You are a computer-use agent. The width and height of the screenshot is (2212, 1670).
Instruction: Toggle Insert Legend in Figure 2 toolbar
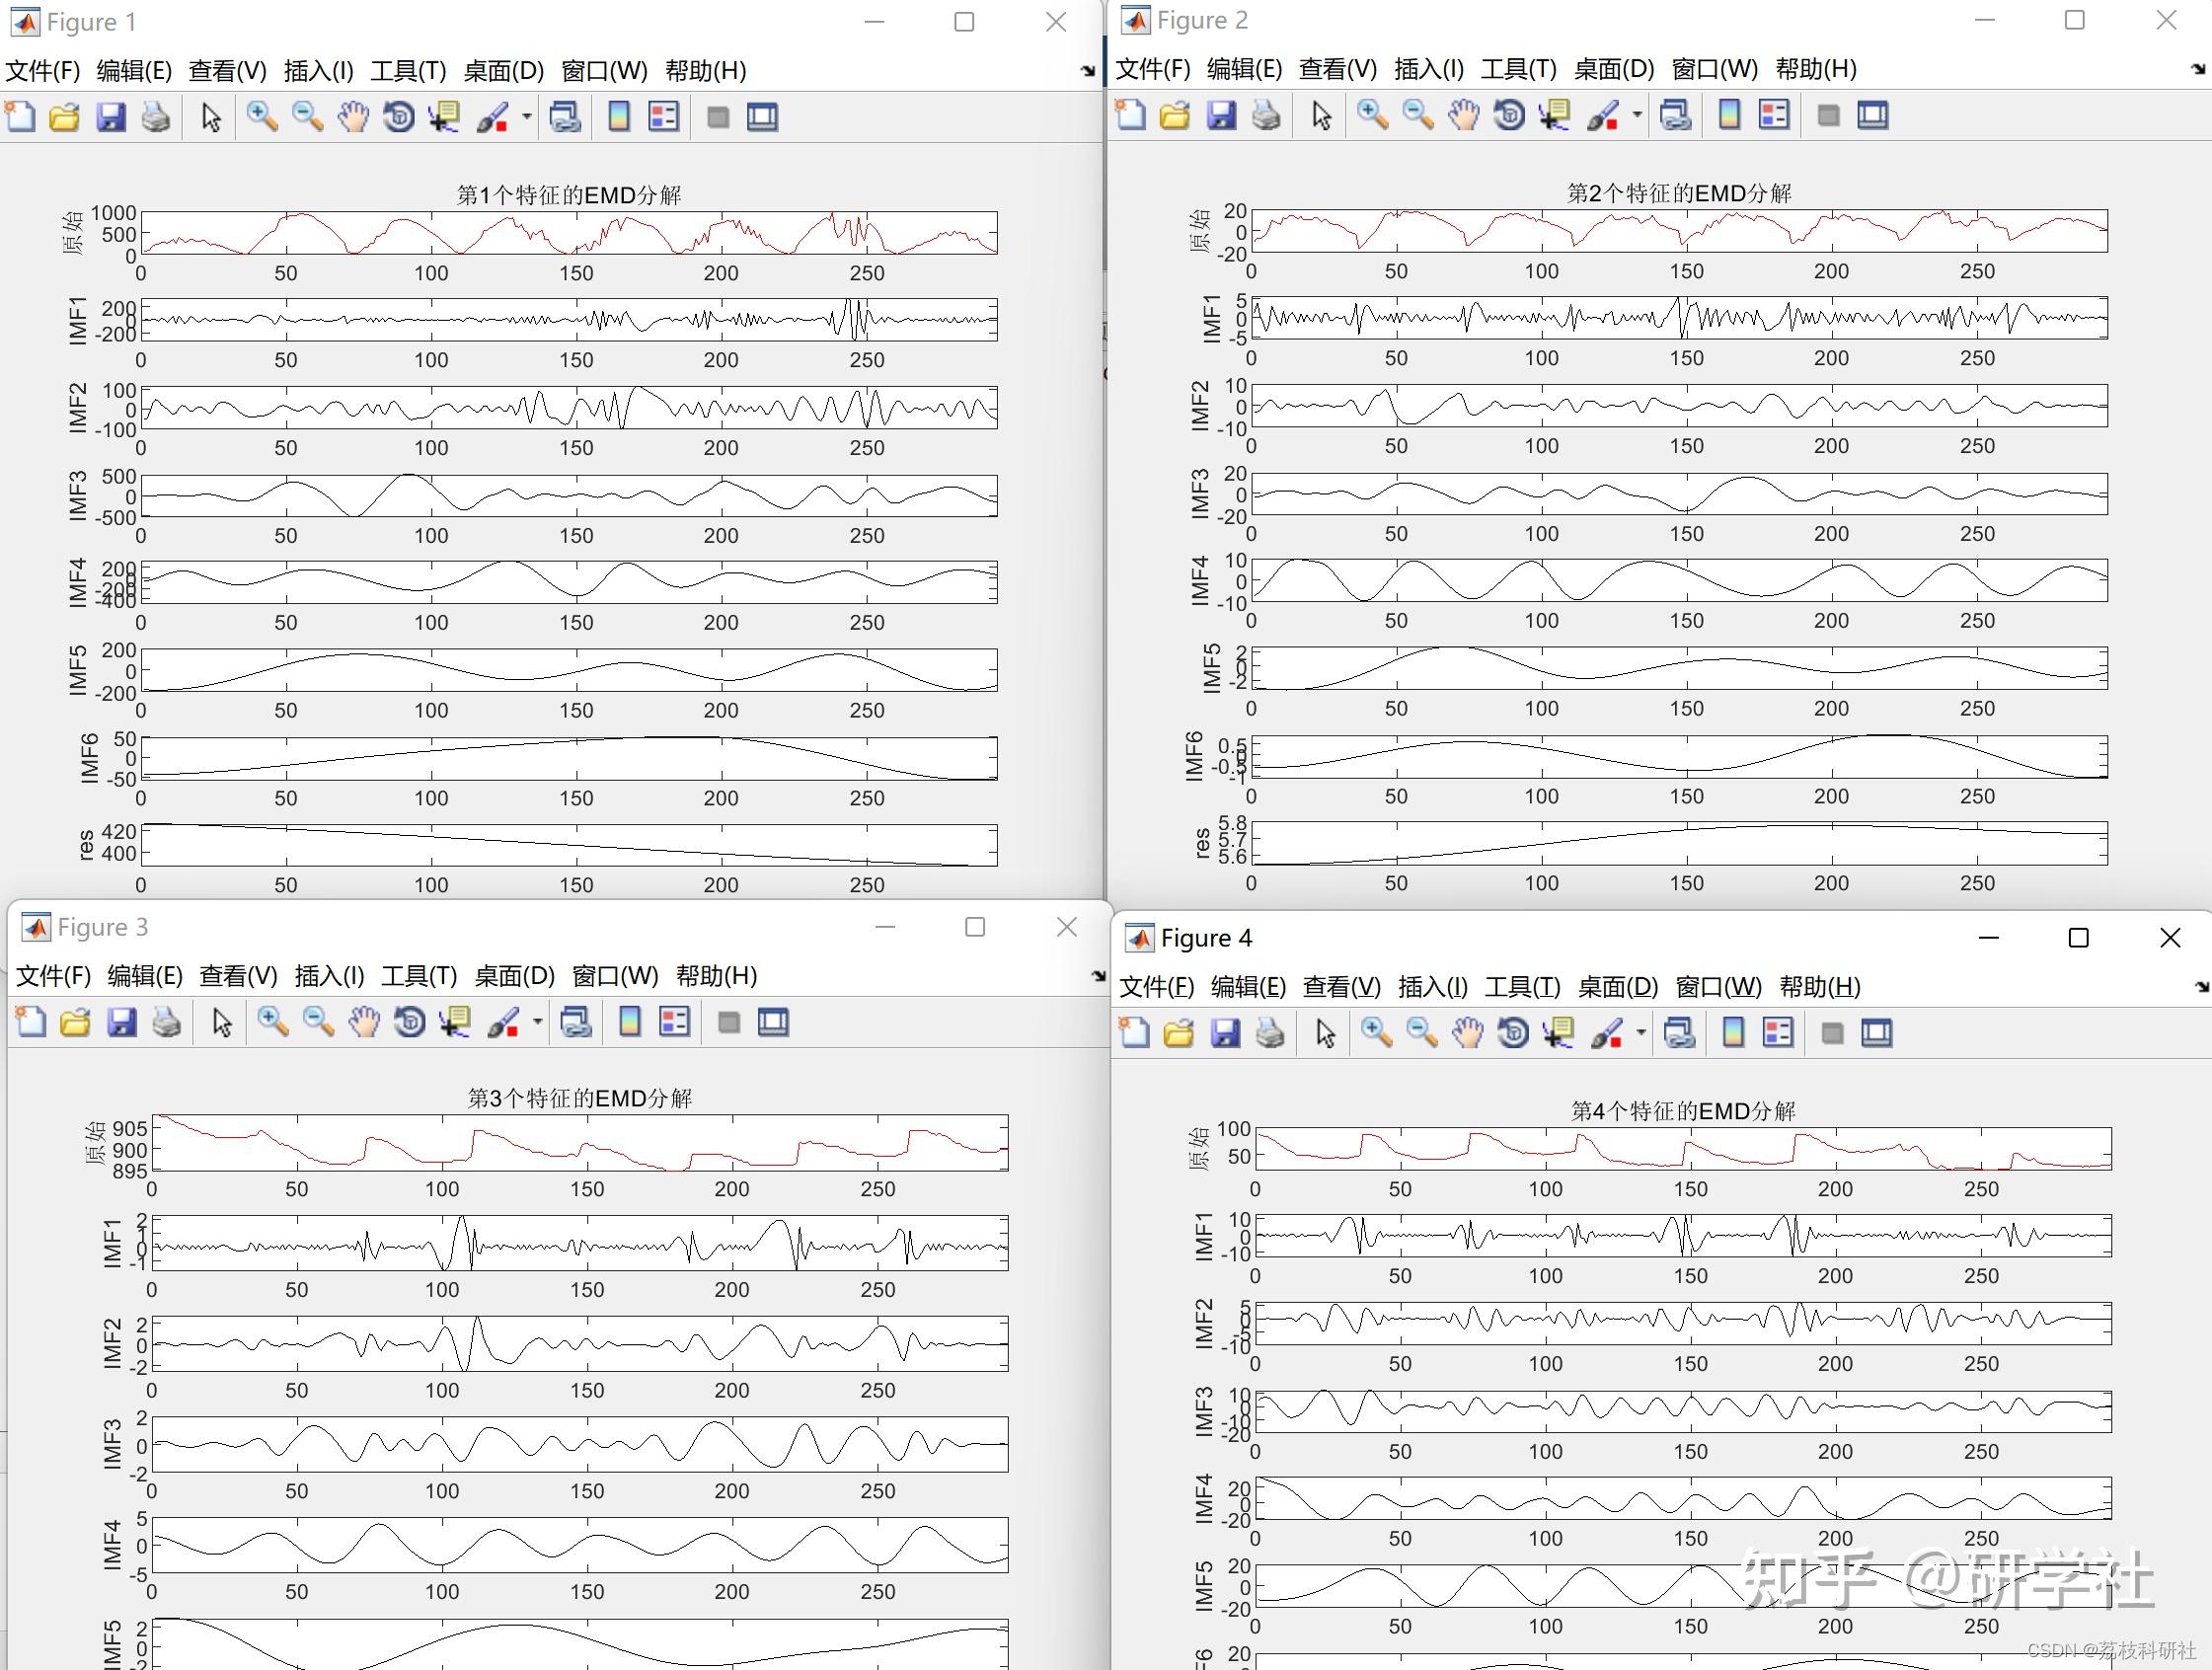point(1774,115)
